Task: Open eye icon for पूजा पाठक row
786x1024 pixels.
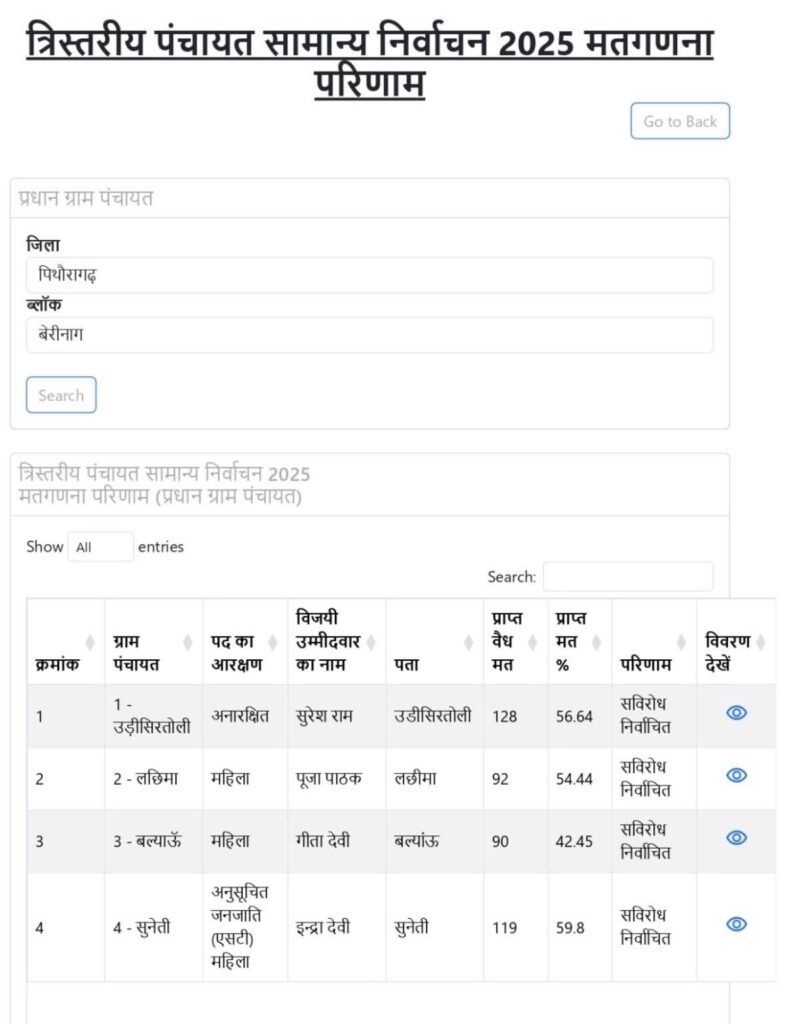Action: tap(736, 776)
